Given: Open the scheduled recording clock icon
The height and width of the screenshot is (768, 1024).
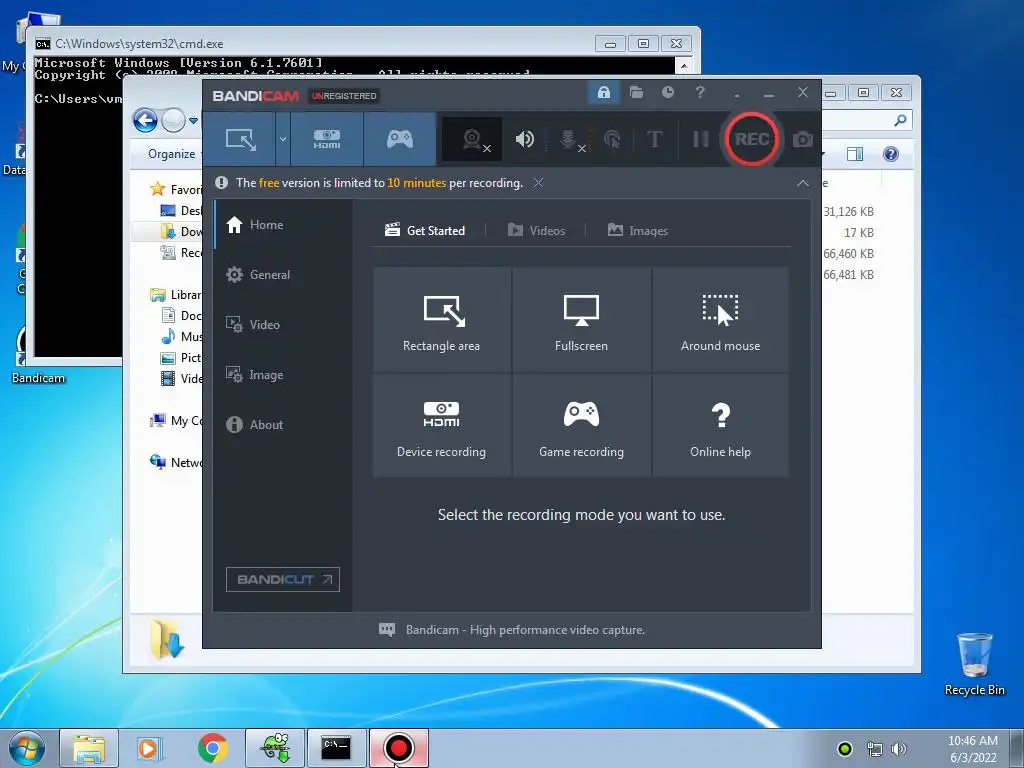Looking at the screenshot, I should coord(667,92).
